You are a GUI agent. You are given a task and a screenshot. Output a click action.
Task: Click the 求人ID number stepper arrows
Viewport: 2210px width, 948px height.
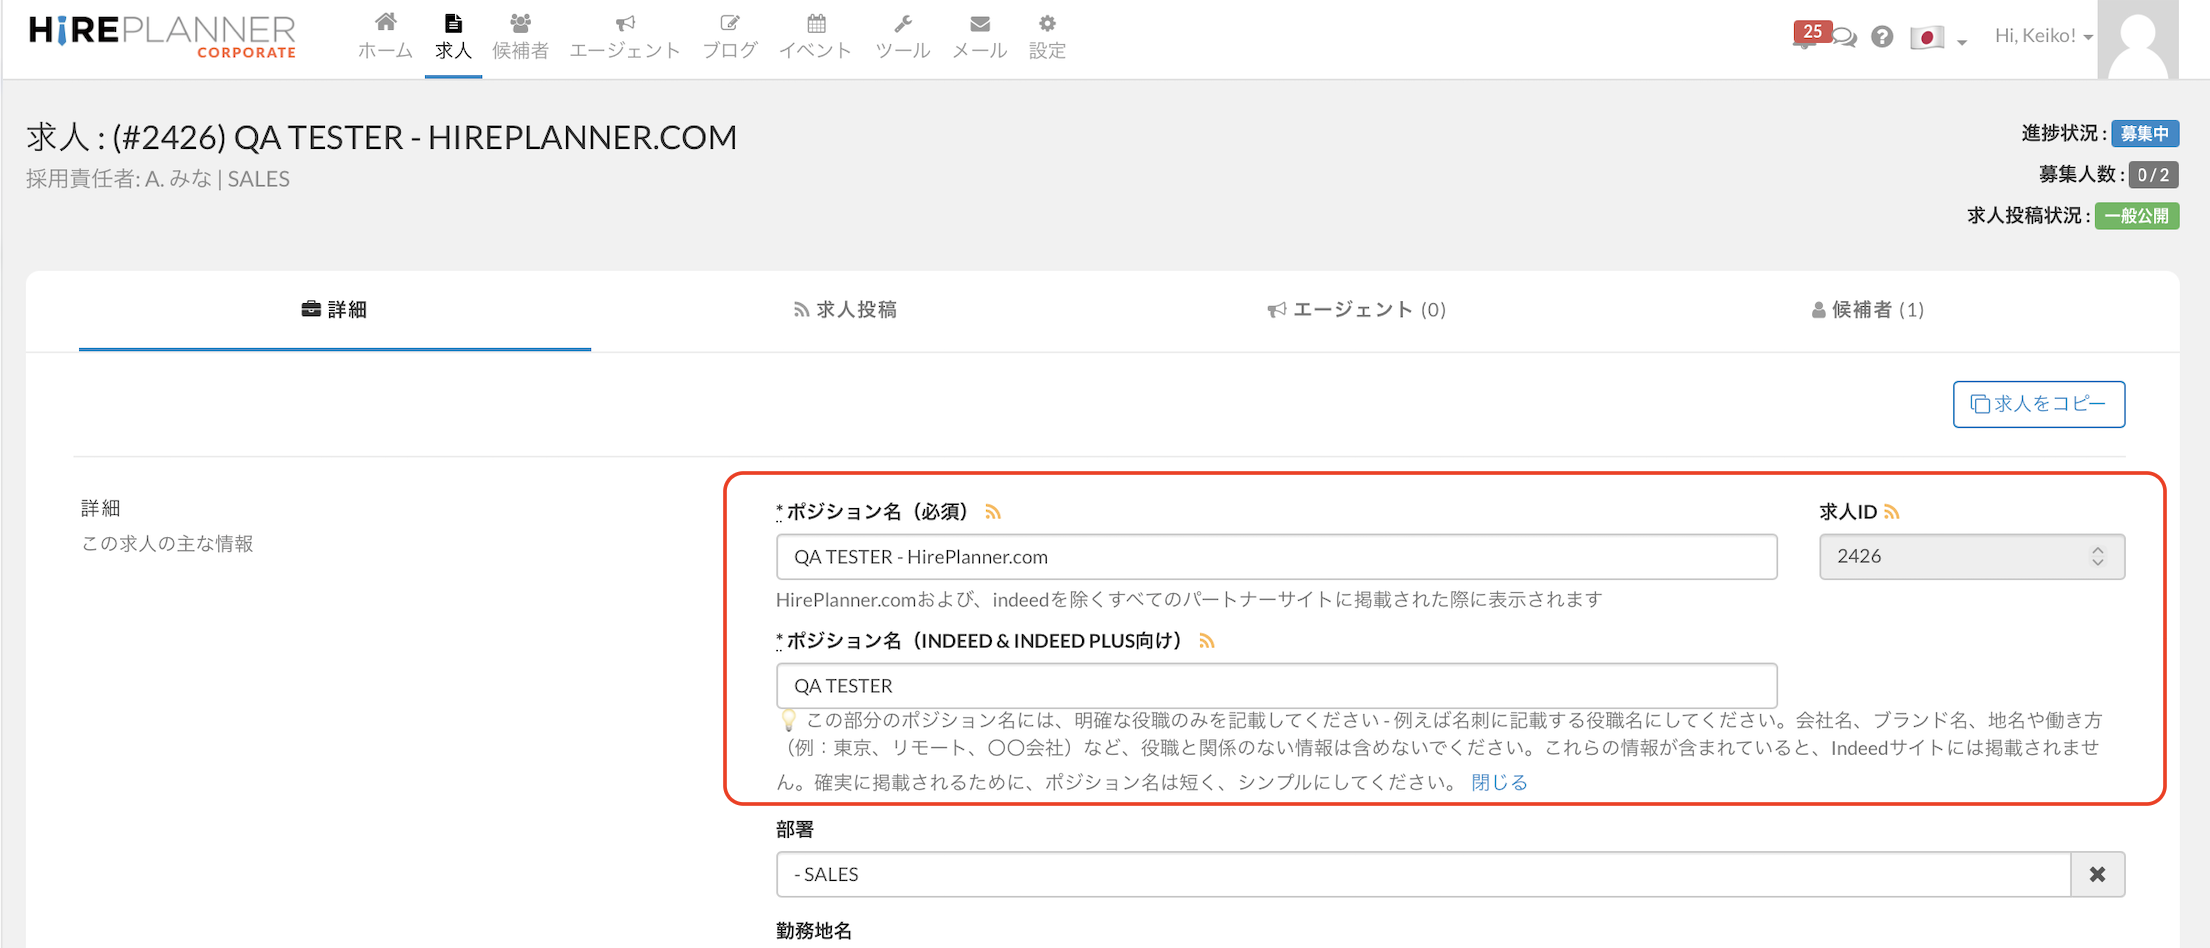(2097, 556)
